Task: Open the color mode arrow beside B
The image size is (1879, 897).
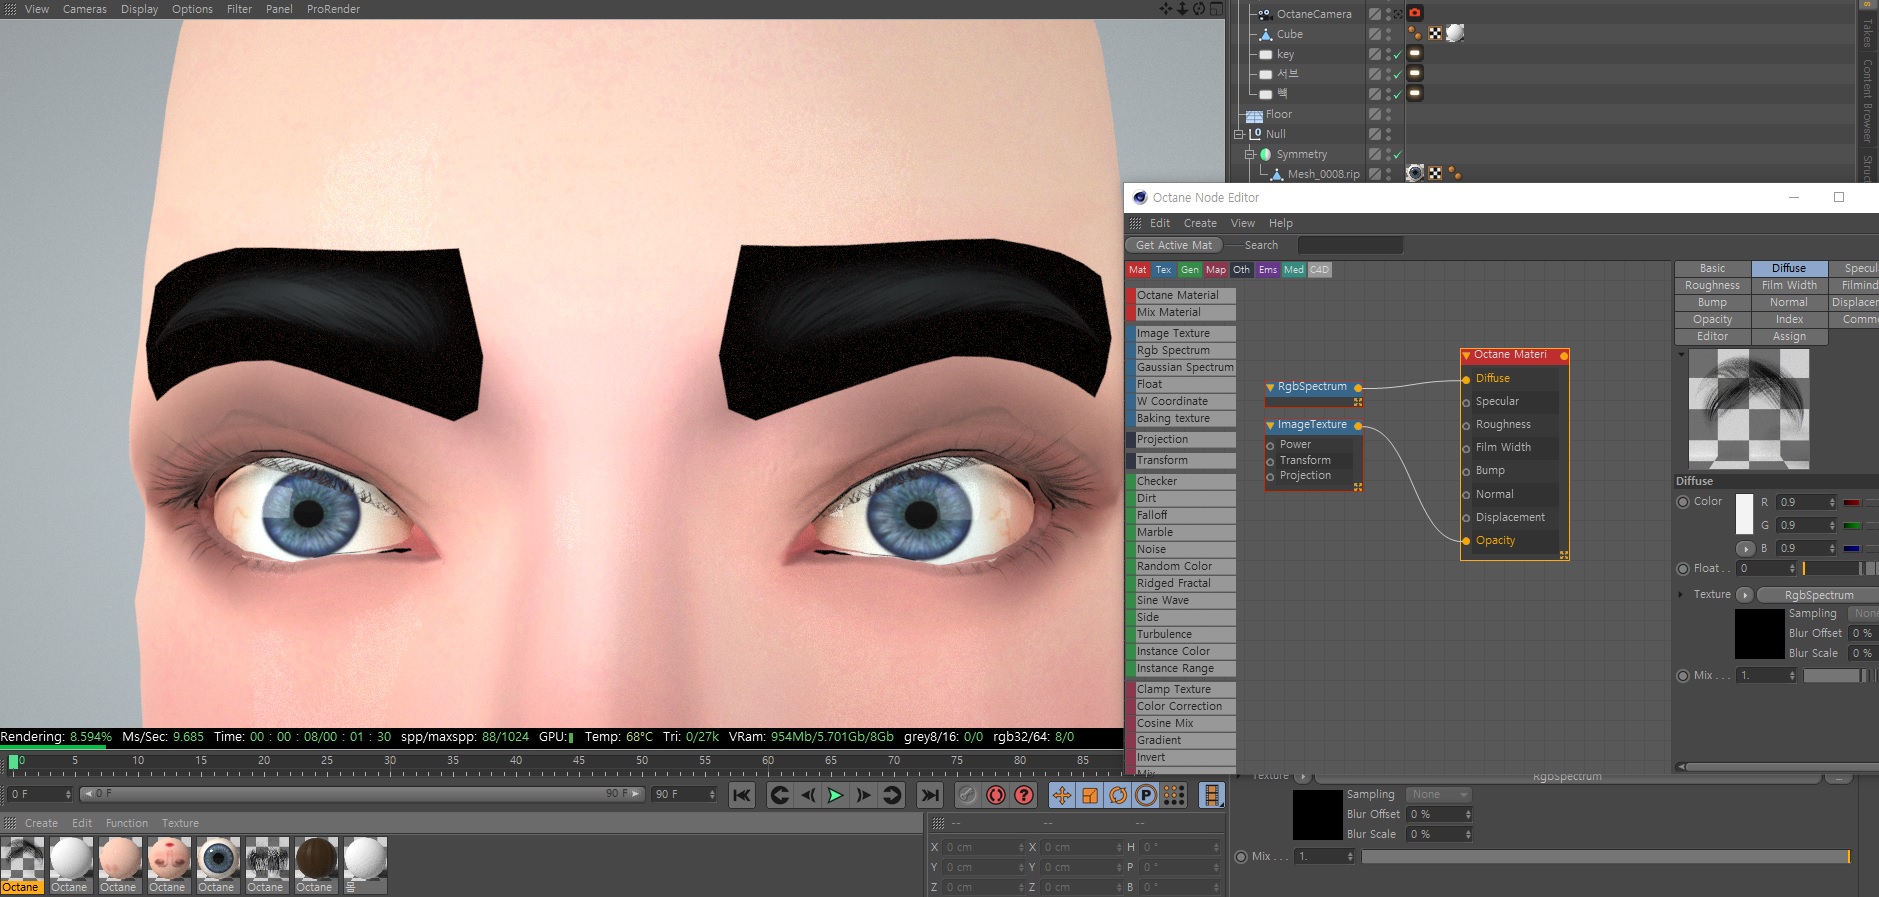Action: [1745, 548]
